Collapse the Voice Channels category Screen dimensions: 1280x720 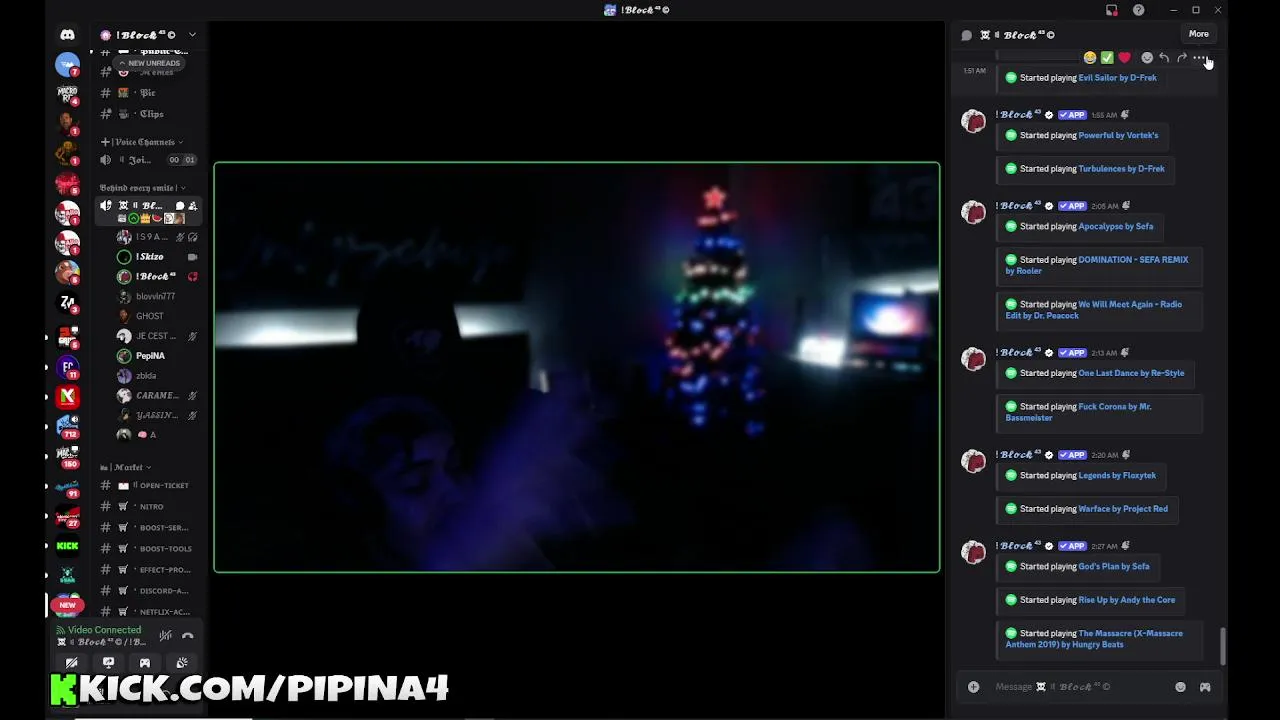pyautogui.click(x=142, y=142)
